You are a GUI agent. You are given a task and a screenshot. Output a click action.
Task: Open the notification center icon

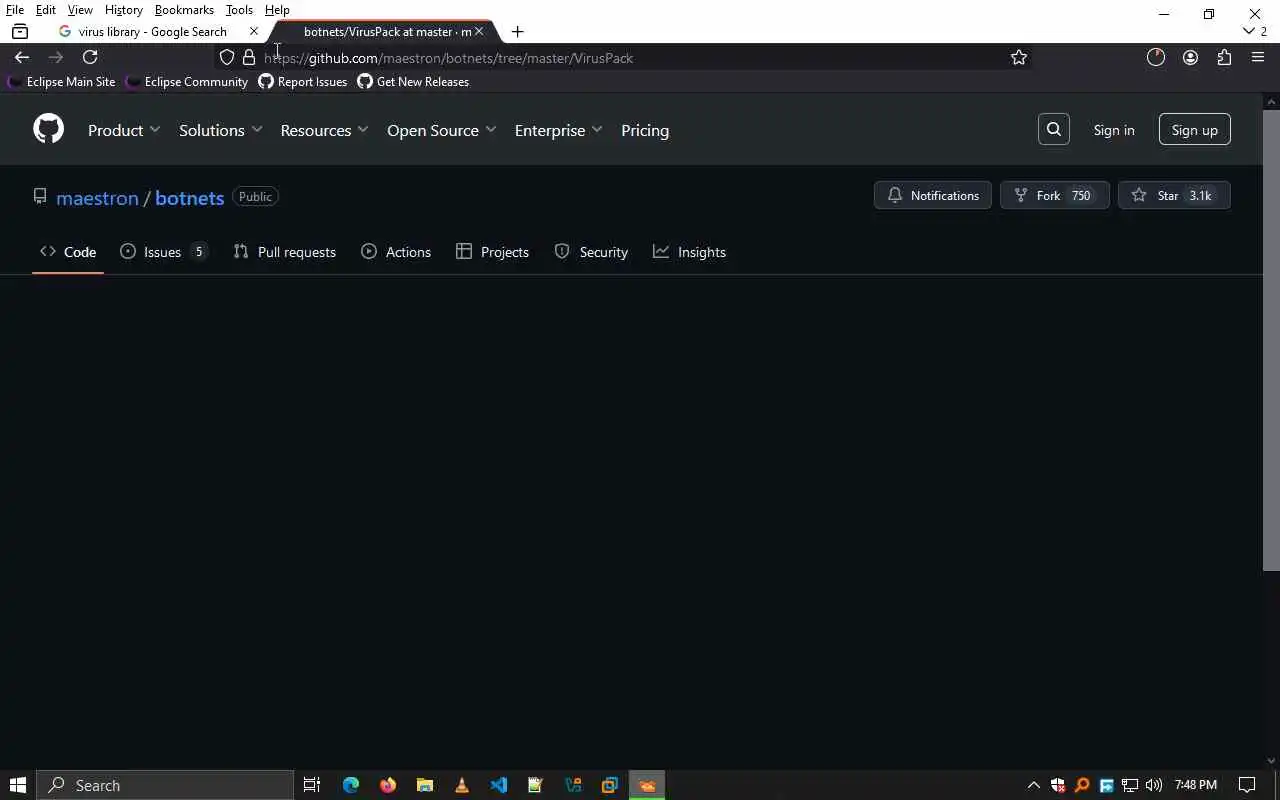pos(1247,785)
